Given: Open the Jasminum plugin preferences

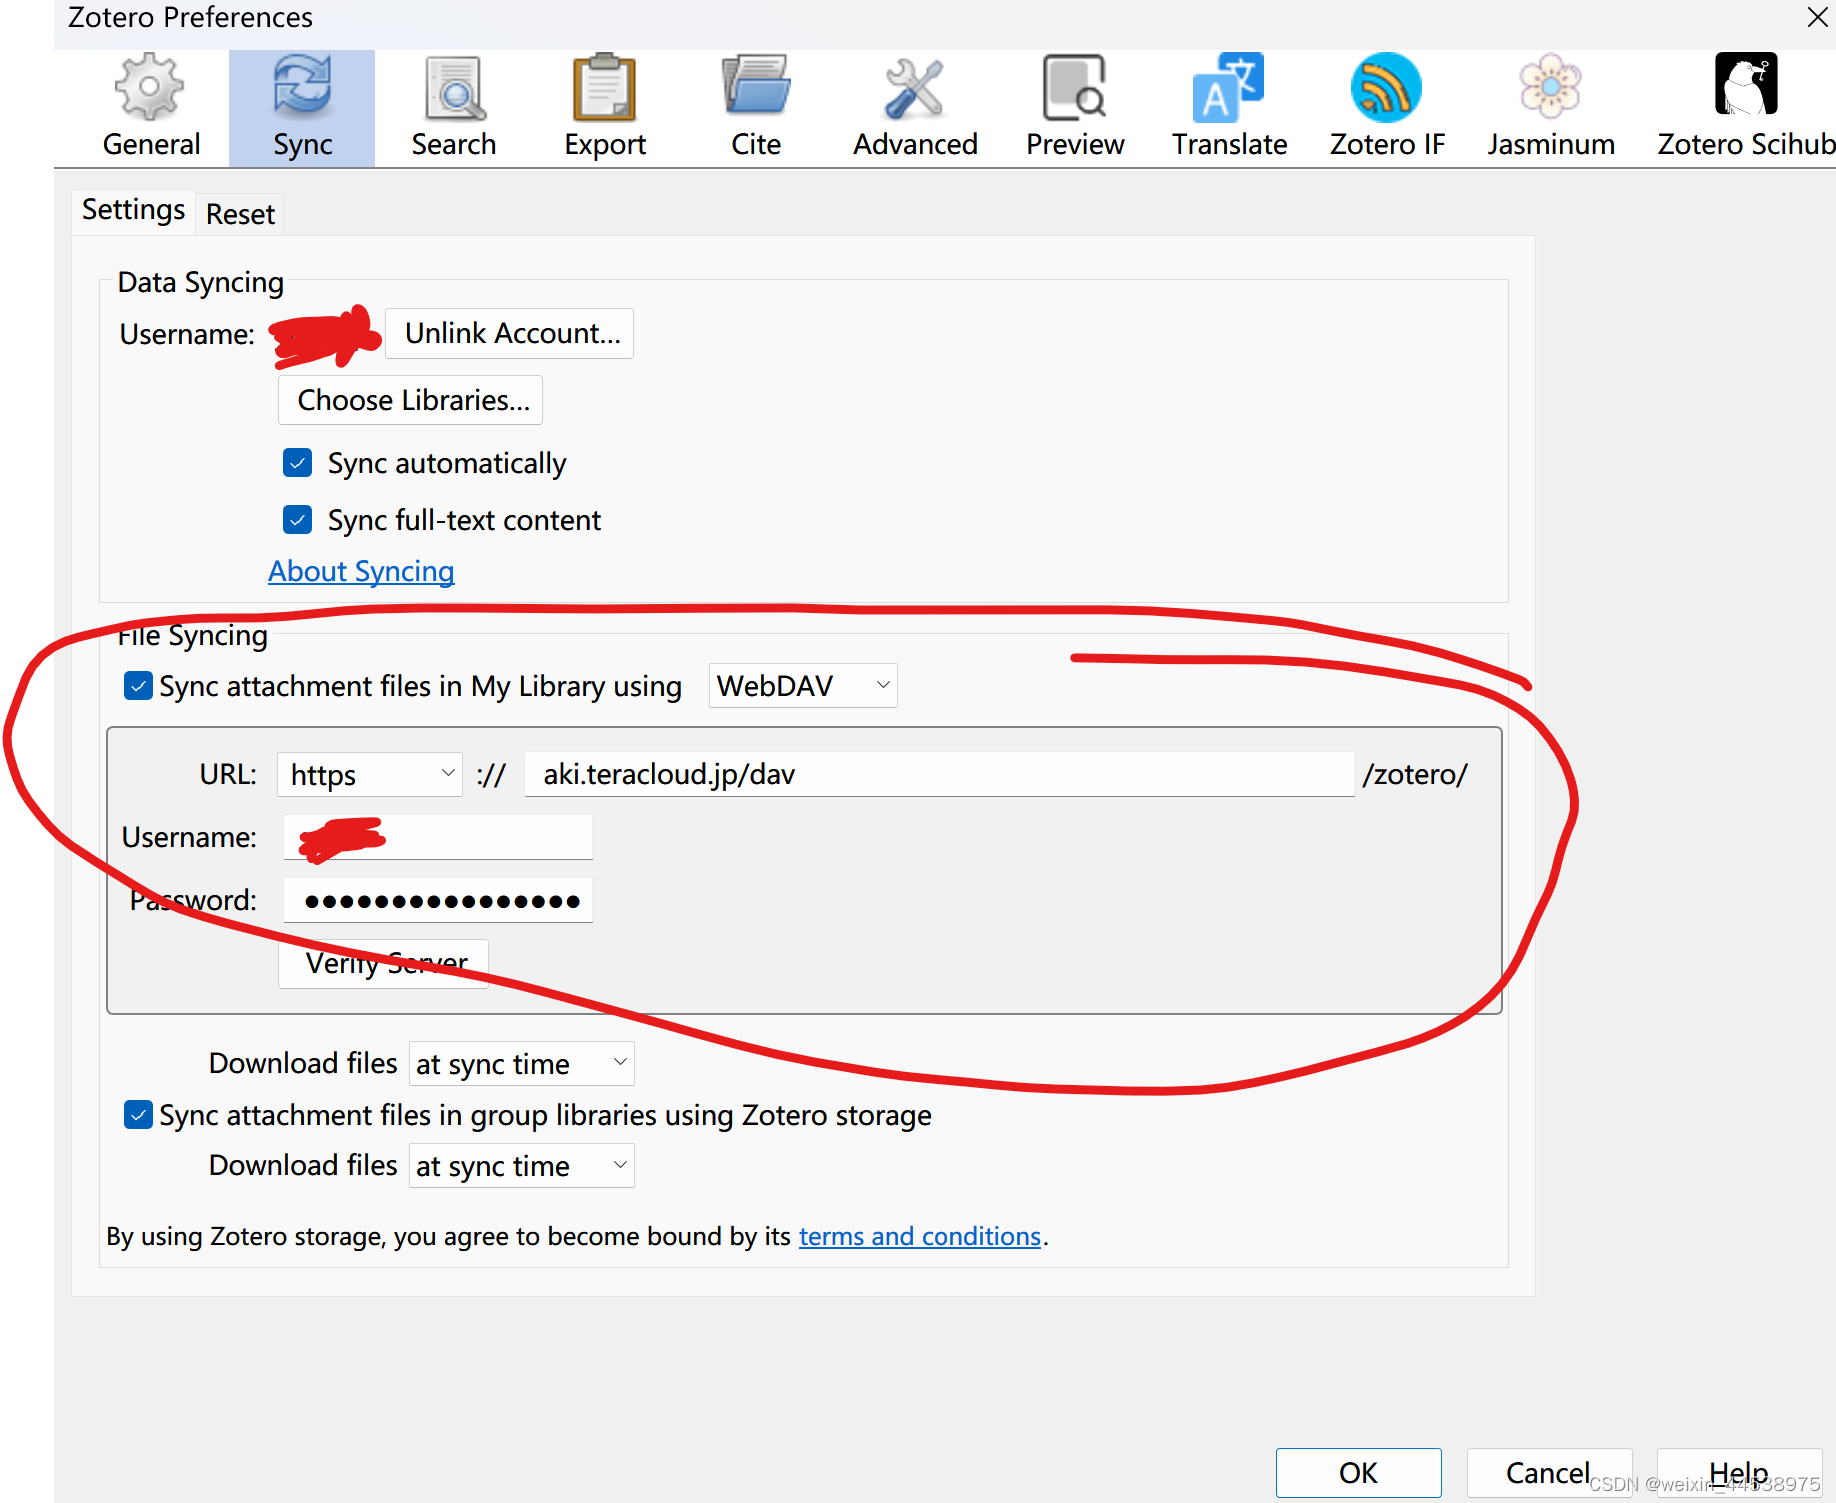Looking at the screenshot, I should 1550,108.
